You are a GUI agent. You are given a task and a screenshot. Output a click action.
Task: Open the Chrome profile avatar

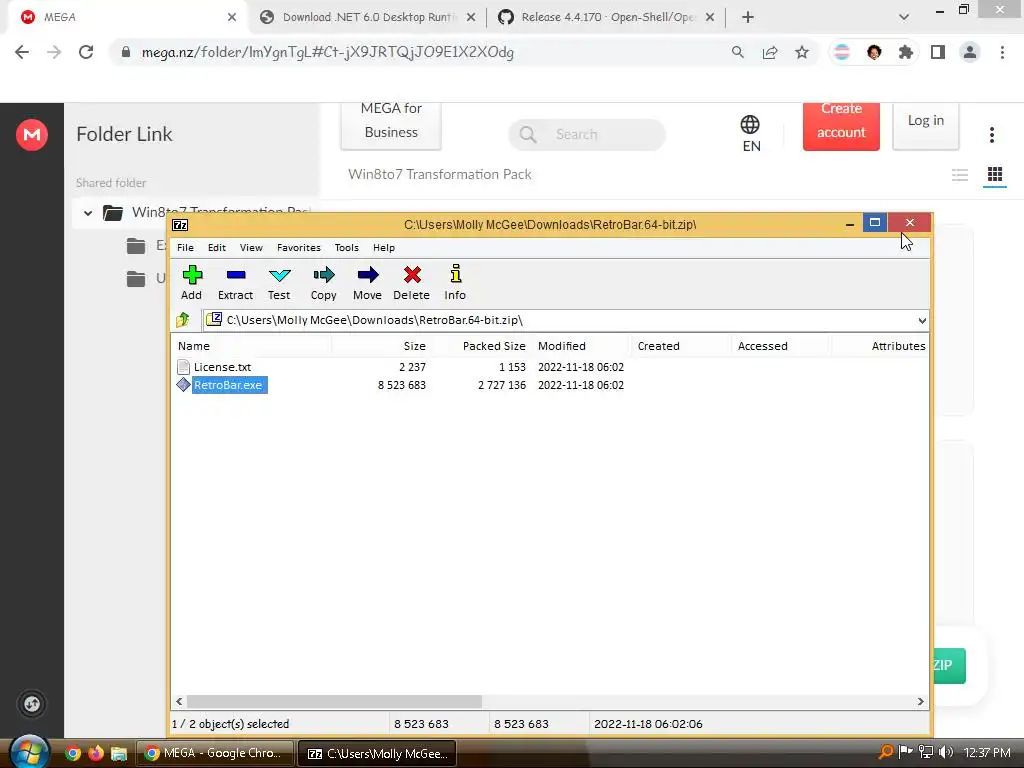(970, 52)
